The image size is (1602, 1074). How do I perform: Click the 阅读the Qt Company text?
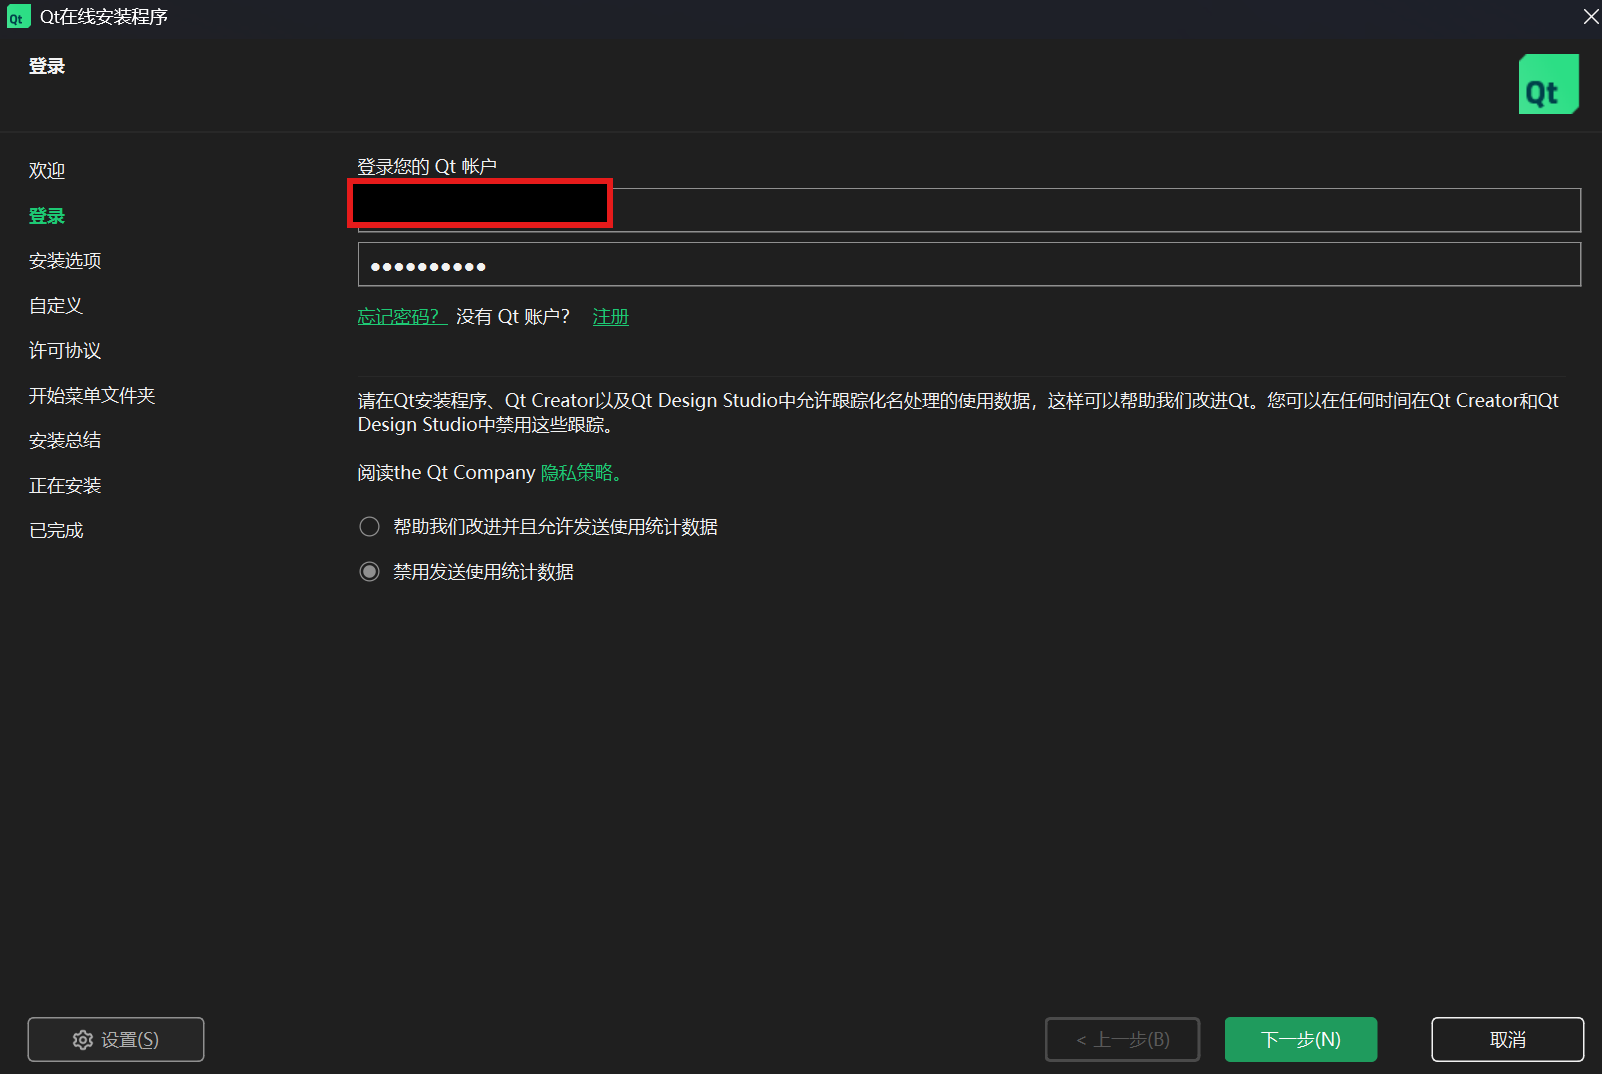tap(447, 473)
